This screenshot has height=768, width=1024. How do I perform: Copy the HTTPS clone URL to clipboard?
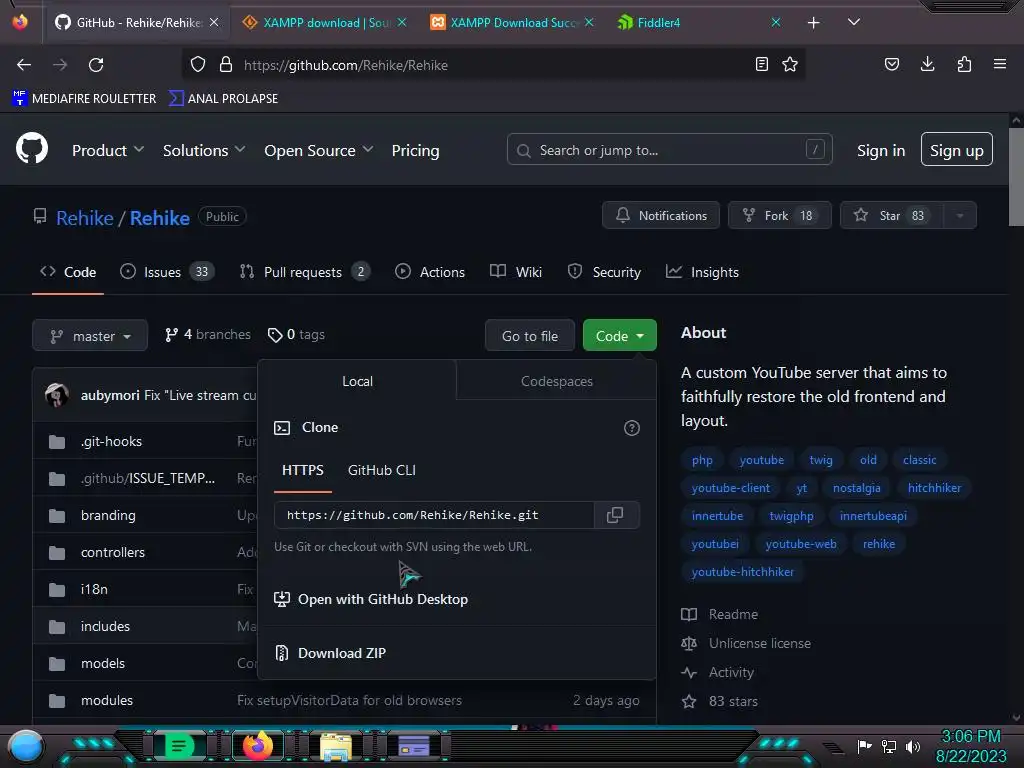click(x=615, y=515)
